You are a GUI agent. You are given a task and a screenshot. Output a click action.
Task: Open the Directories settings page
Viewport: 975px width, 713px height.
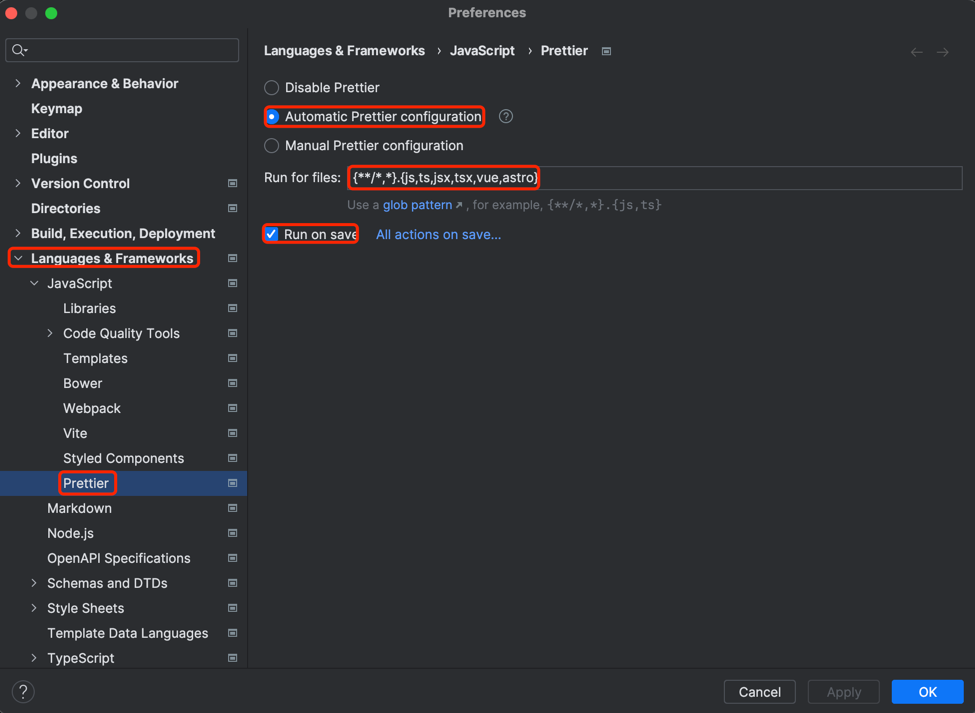click(x=65, y=208)
